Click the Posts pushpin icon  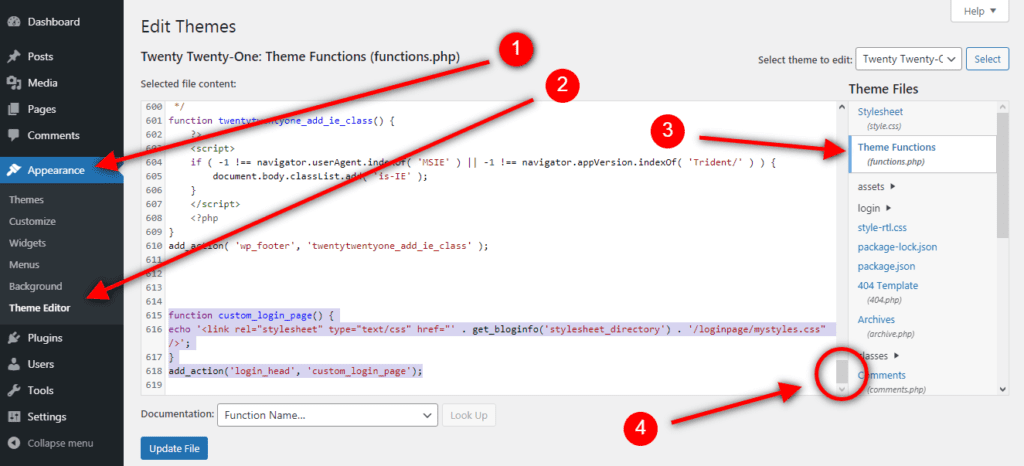(x=13, y=57)
